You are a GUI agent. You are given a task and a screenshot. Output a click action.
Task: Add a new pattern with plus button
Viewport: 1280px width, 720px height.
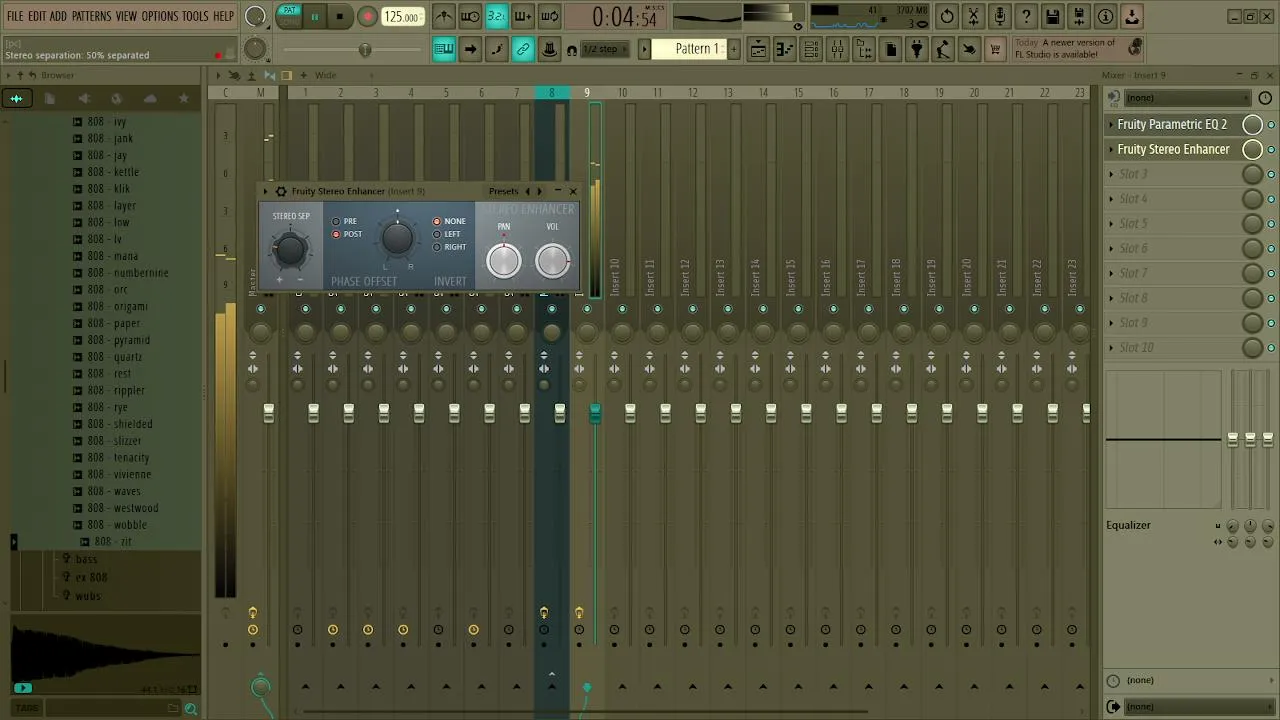(x=733, y=49)
